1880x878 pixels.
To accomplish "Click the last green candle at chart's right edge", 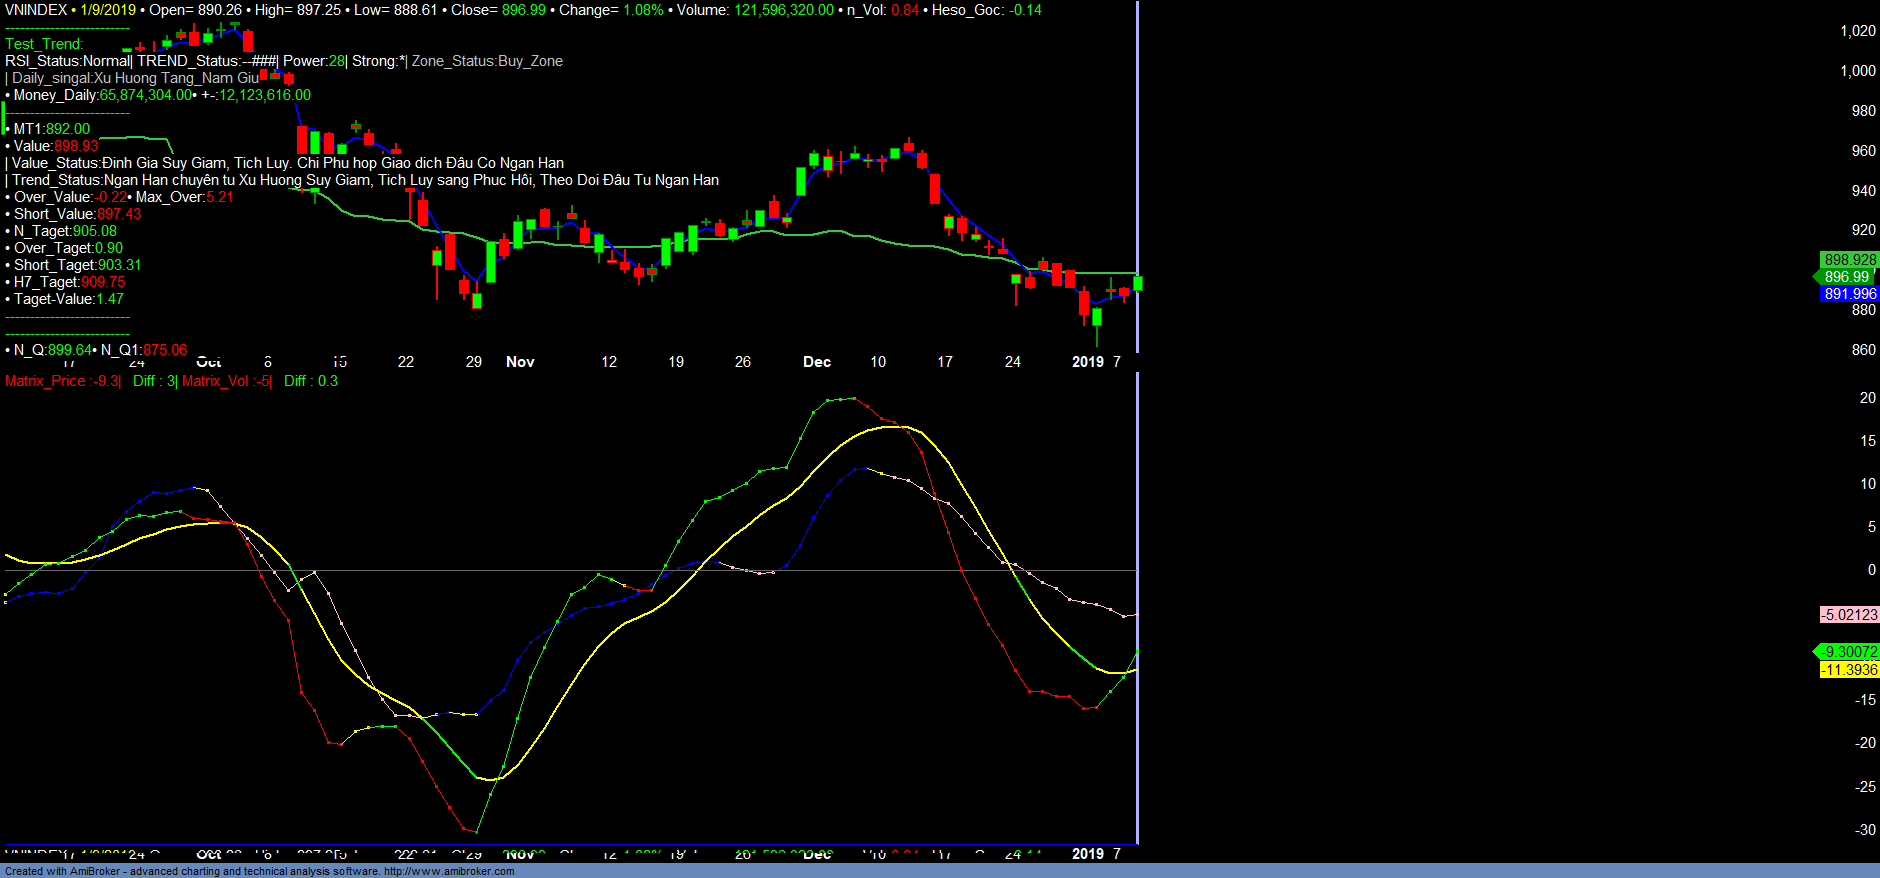I will tap(1137, 284).
